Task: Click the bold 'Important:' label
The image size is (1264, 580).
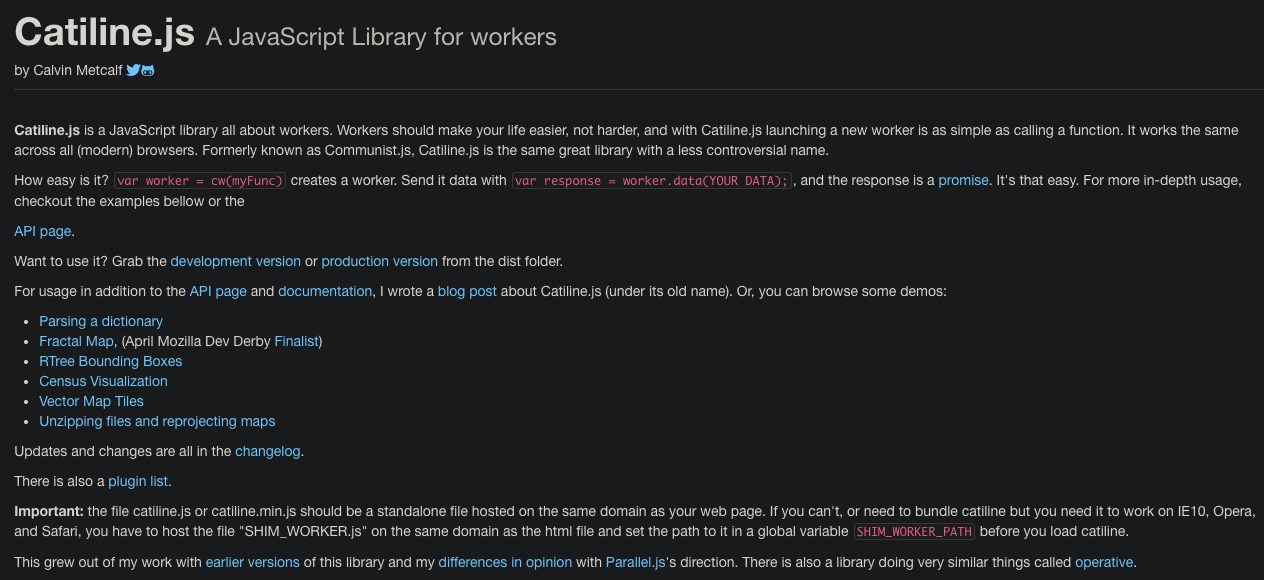Action: tap(48, 511)
